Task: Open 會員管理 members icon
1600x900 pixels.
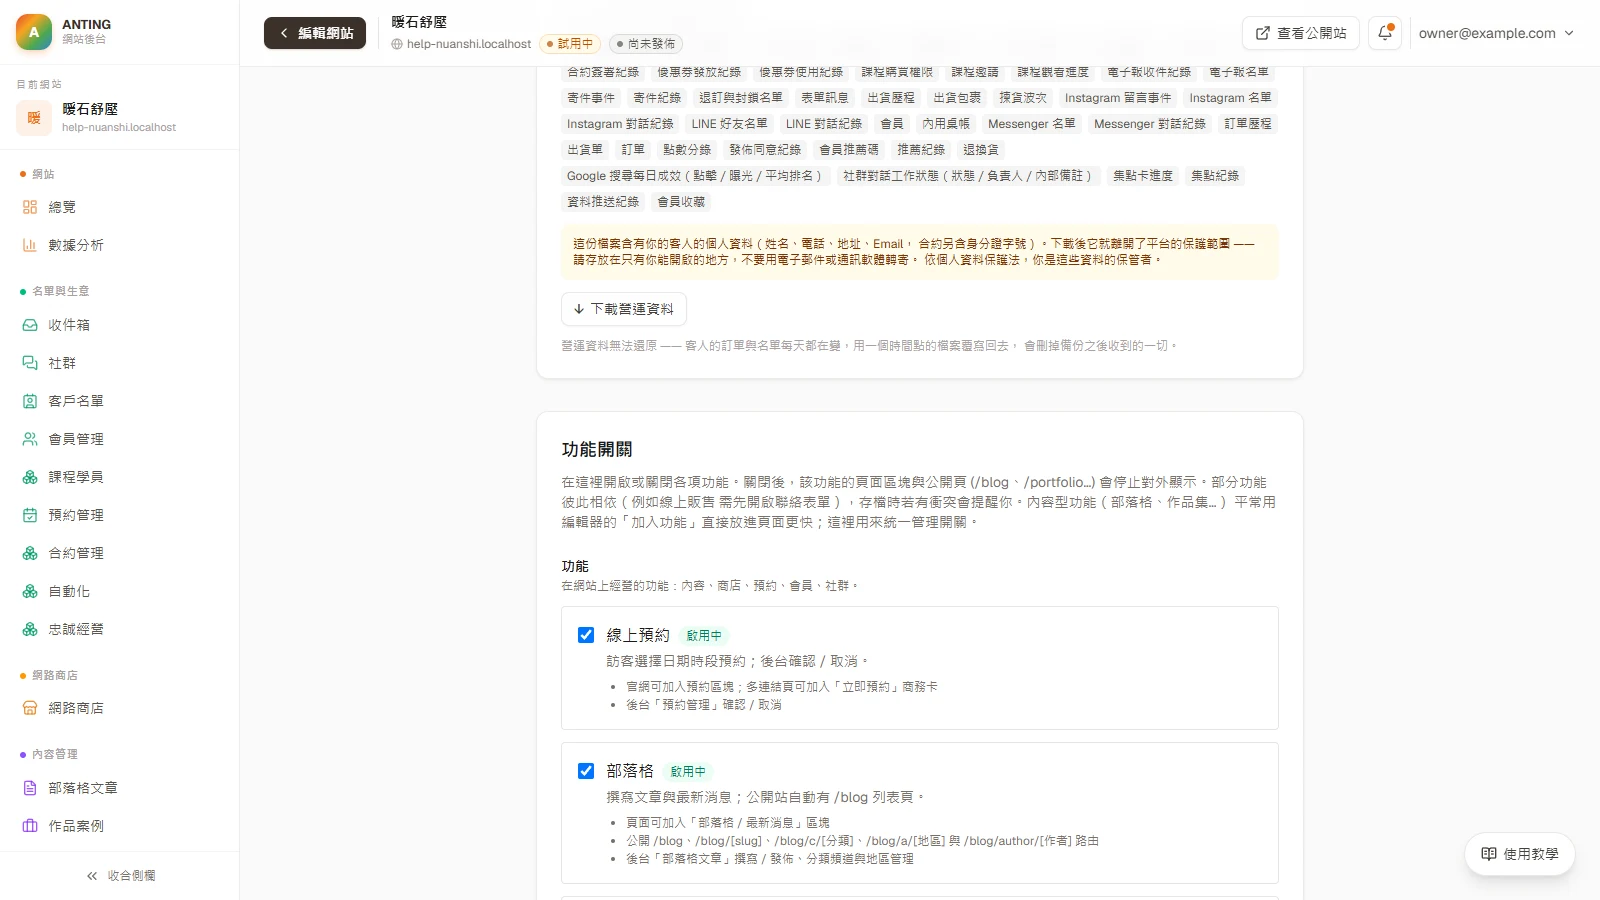Action: (x=30, y=439)
